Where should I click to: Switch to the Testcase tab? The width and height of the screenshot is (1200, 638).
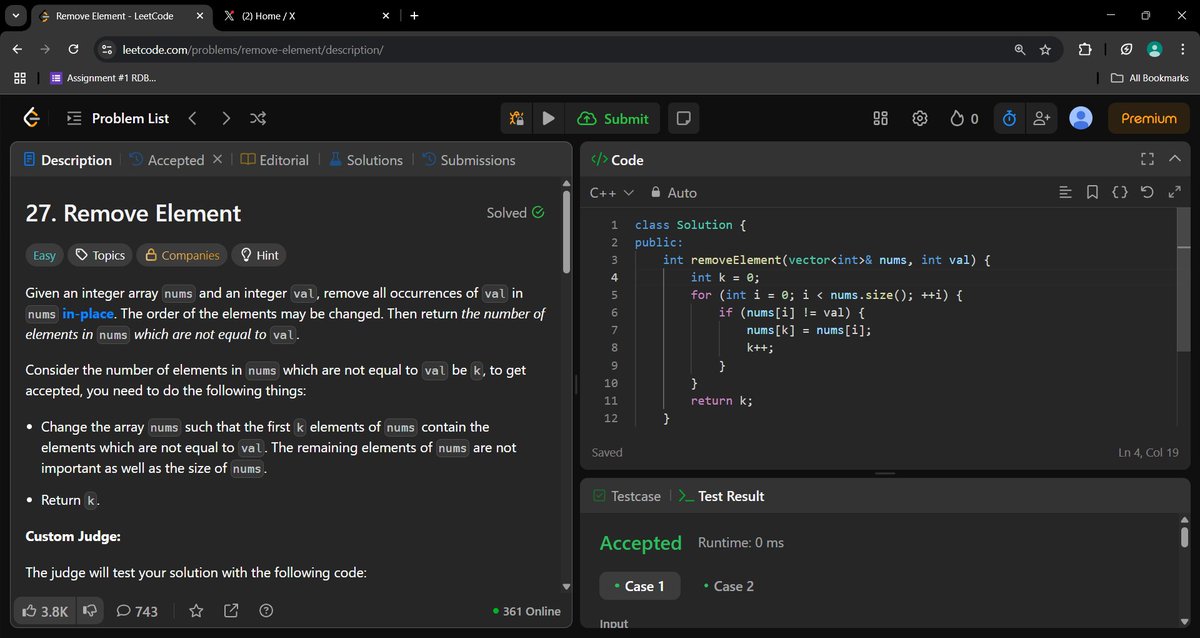(x=627, y=496)
